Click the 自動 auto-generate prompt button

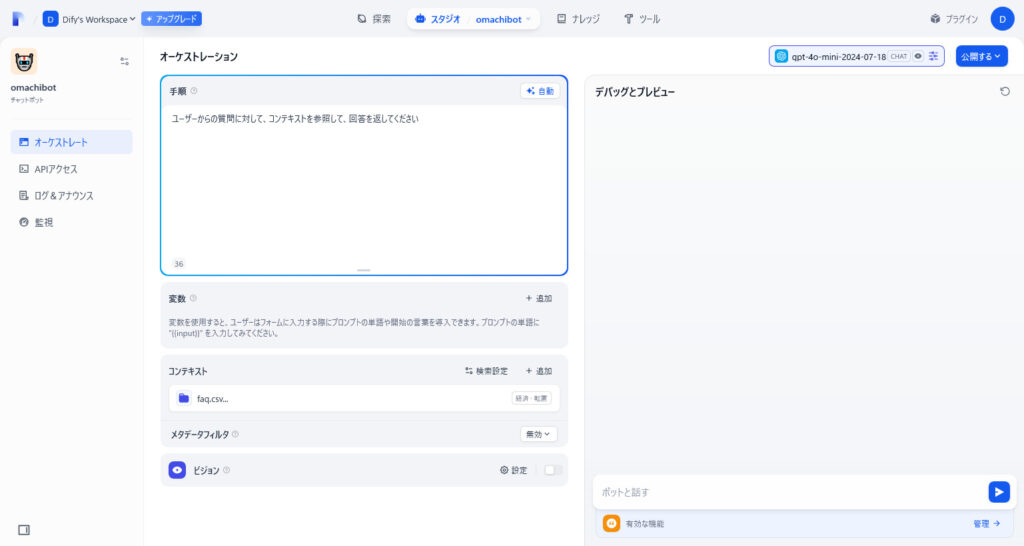coord(540,91)
